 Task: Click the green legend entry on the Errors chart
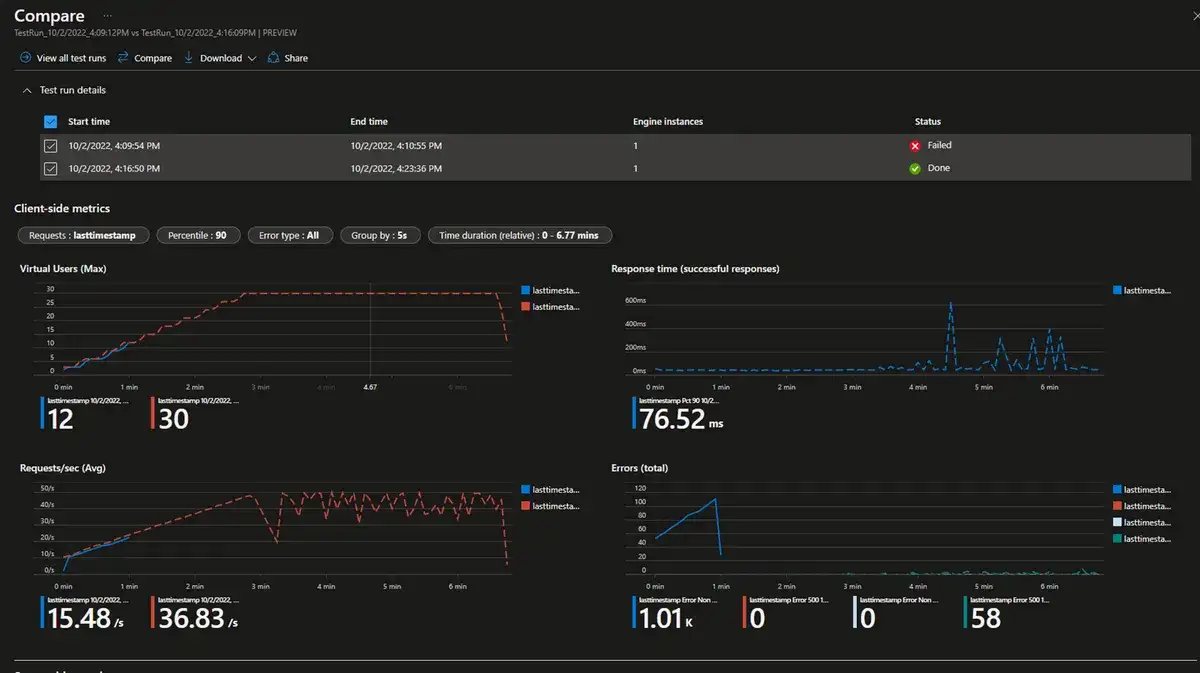click(x=1143, y=538)
